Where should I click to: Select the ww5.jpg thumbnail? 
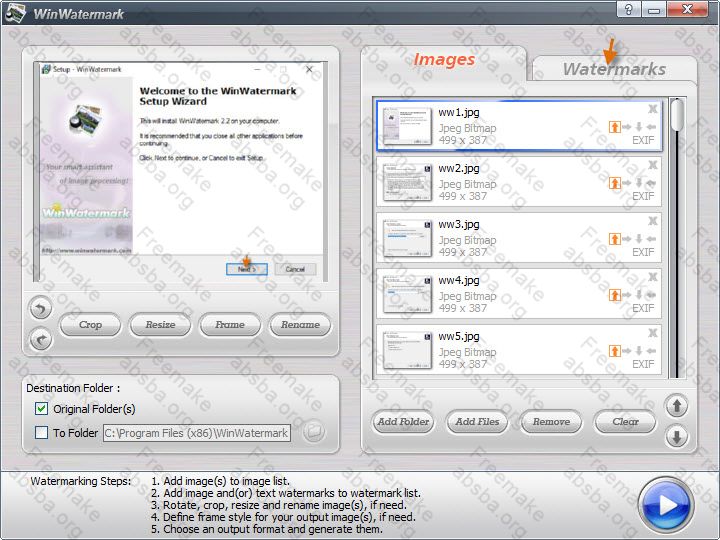(407, 350)
